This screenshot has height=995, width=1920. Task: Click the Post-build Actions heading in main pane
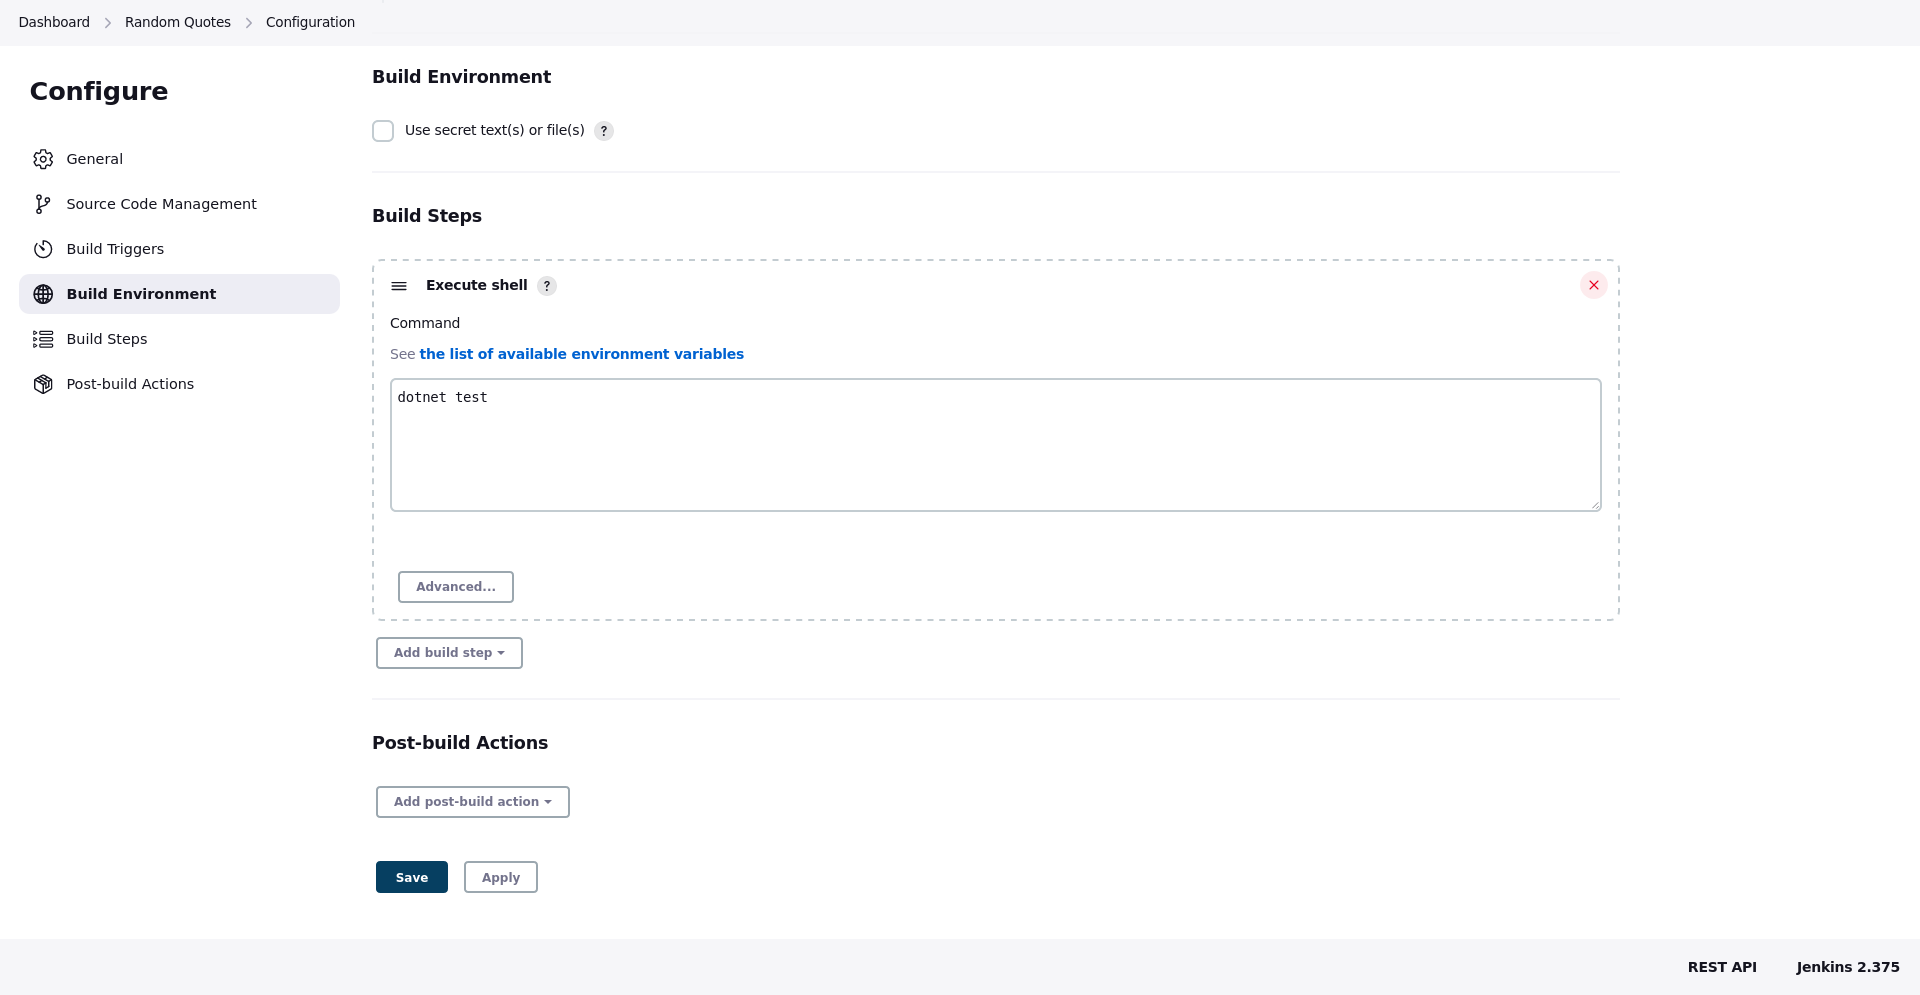click(x=460, y=743)
